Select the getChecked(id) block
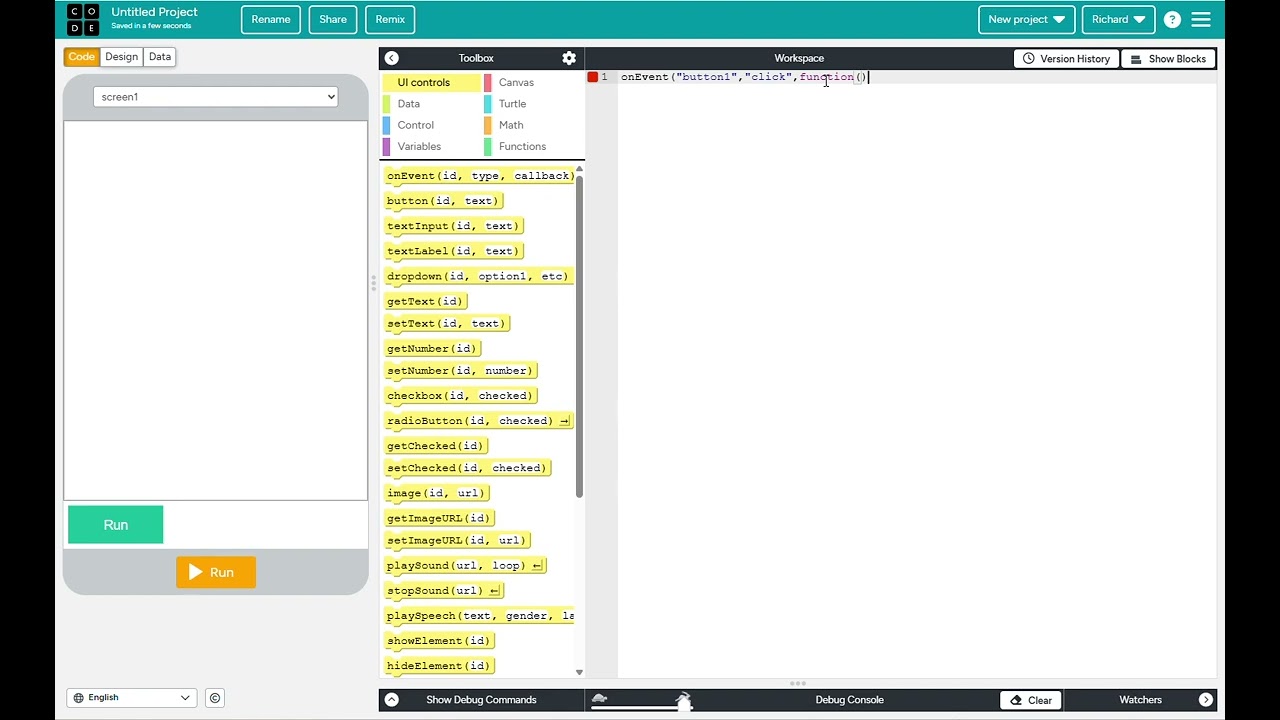Viewport: 1280px width, 720px height. [435, 446]
